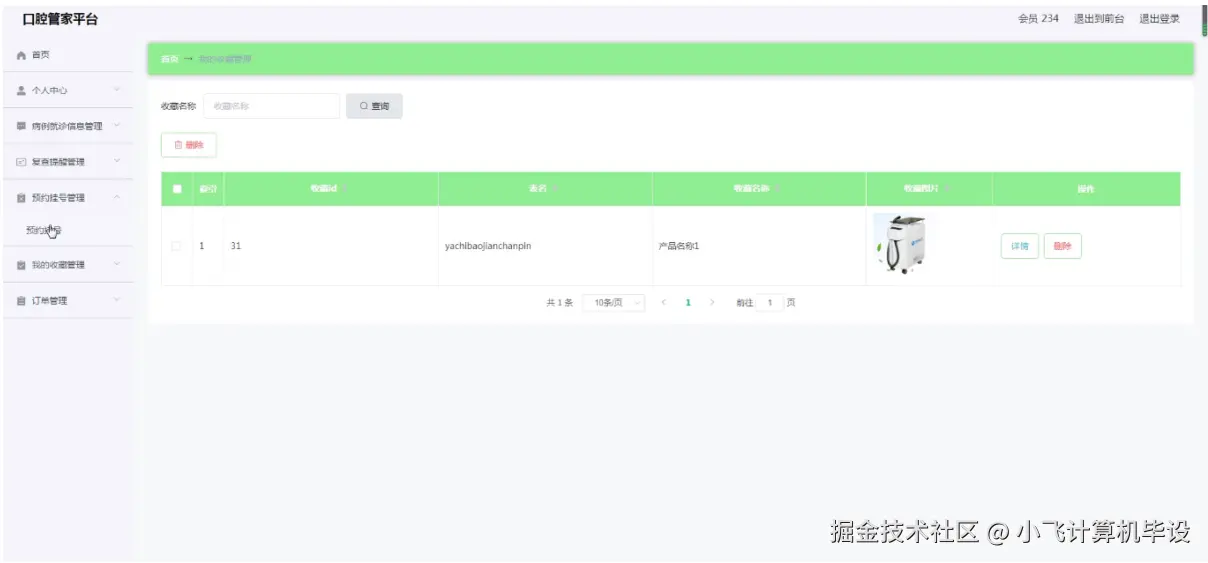Select page 1 in the pagination
This screenshot has height=563, width=1208.
(688, 302)
